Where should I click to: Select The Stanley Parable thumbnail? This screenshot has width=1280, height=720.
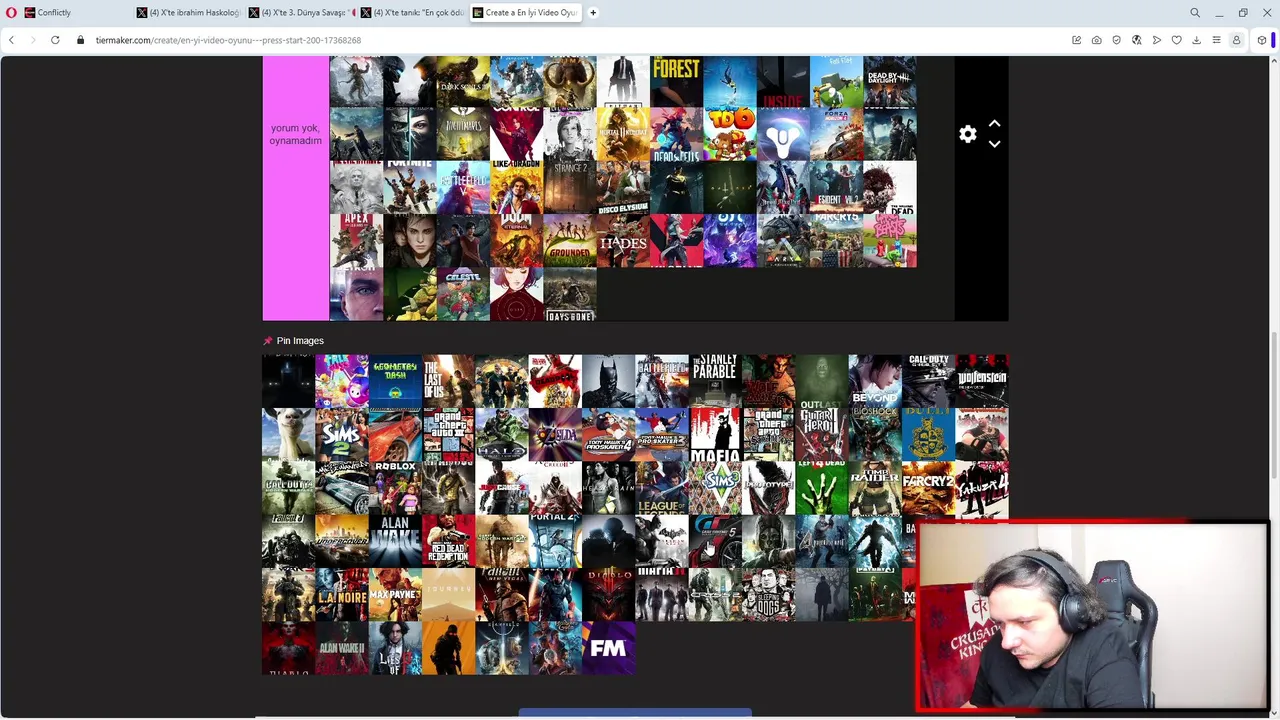click(715, 381)
